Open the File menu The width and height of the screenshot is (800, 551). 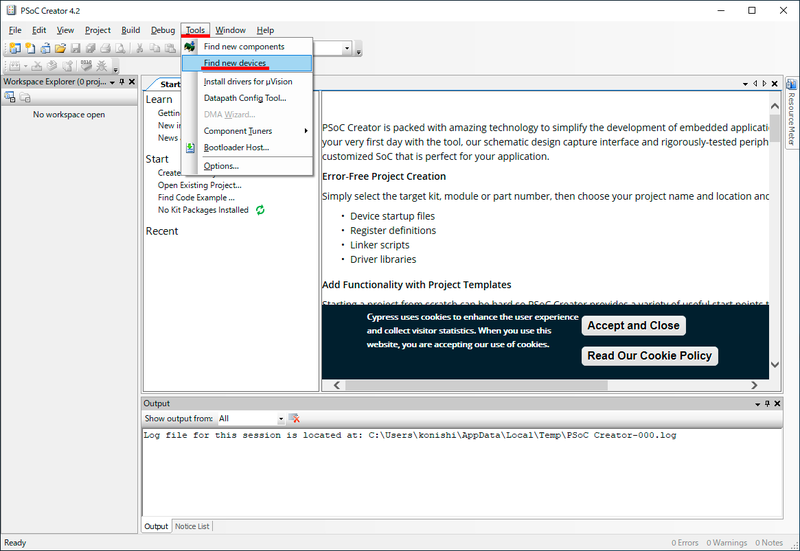[x=15, y=30]
